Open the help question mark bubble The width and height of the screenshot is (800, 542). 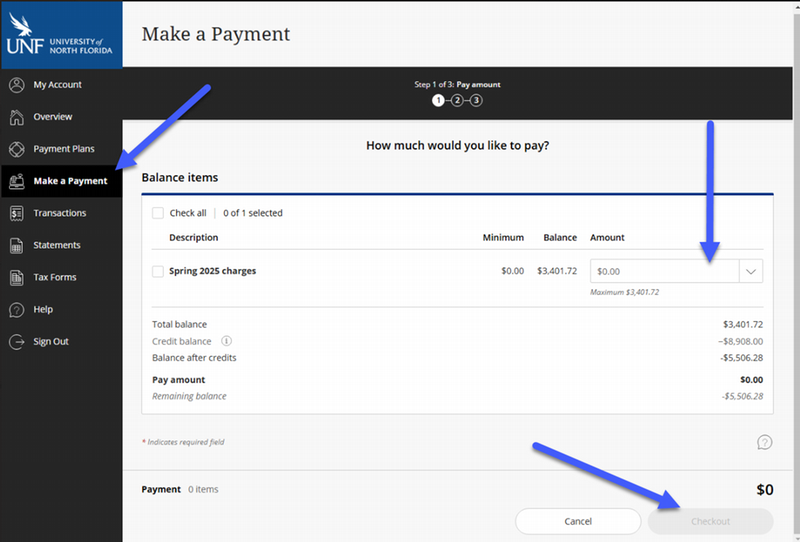(764, 442)
